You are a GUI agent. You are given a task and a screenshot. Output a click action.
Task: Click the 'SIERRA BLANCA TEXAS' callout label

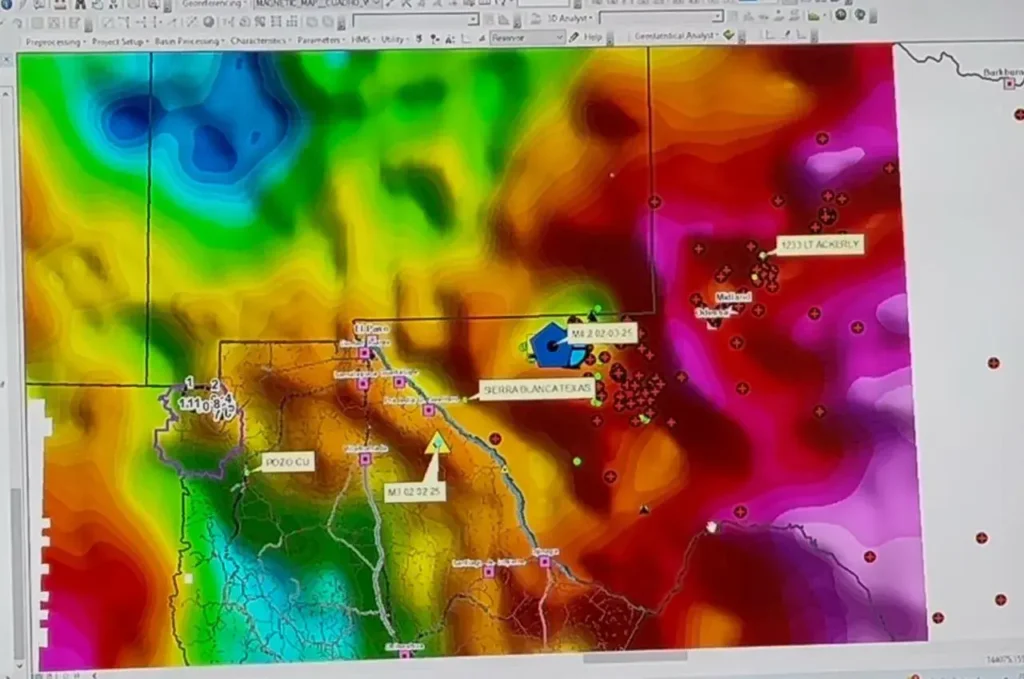coord(537,390)
